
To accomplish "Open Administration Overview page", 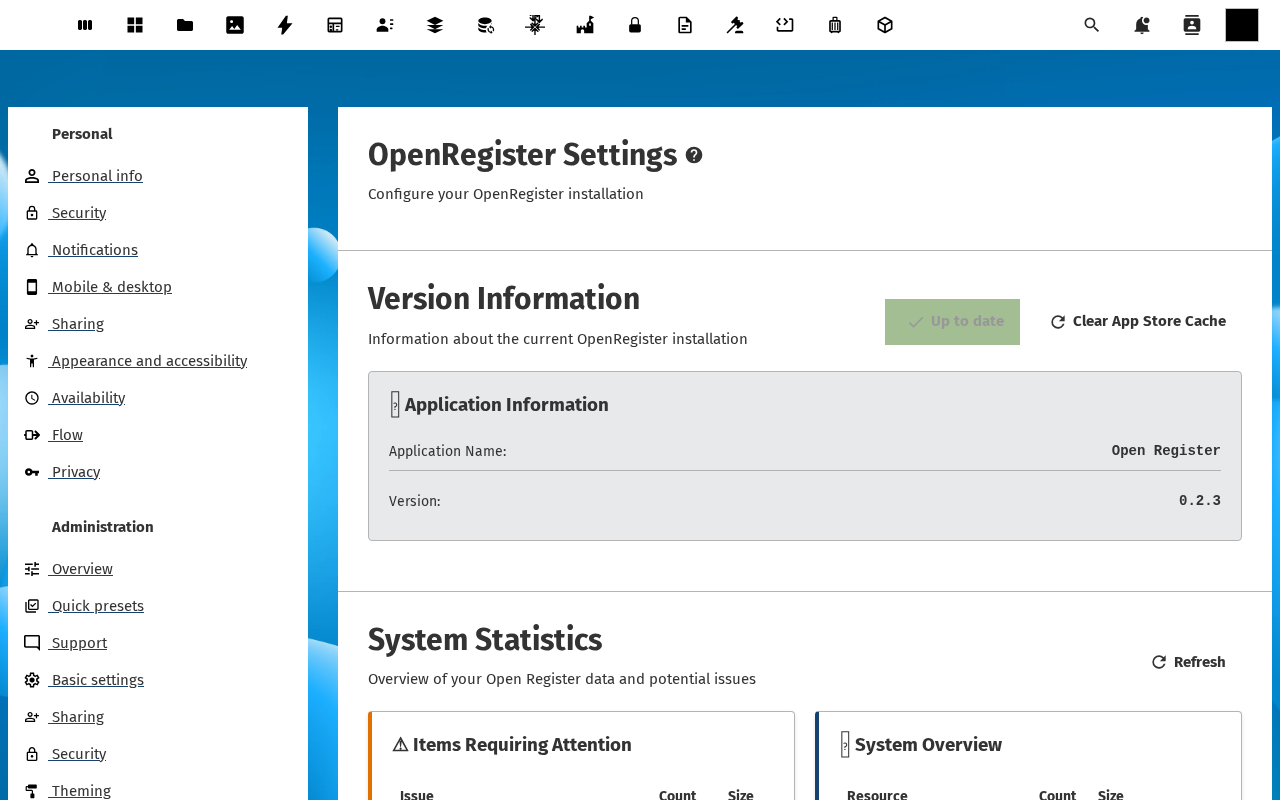I will pos(82,569).
